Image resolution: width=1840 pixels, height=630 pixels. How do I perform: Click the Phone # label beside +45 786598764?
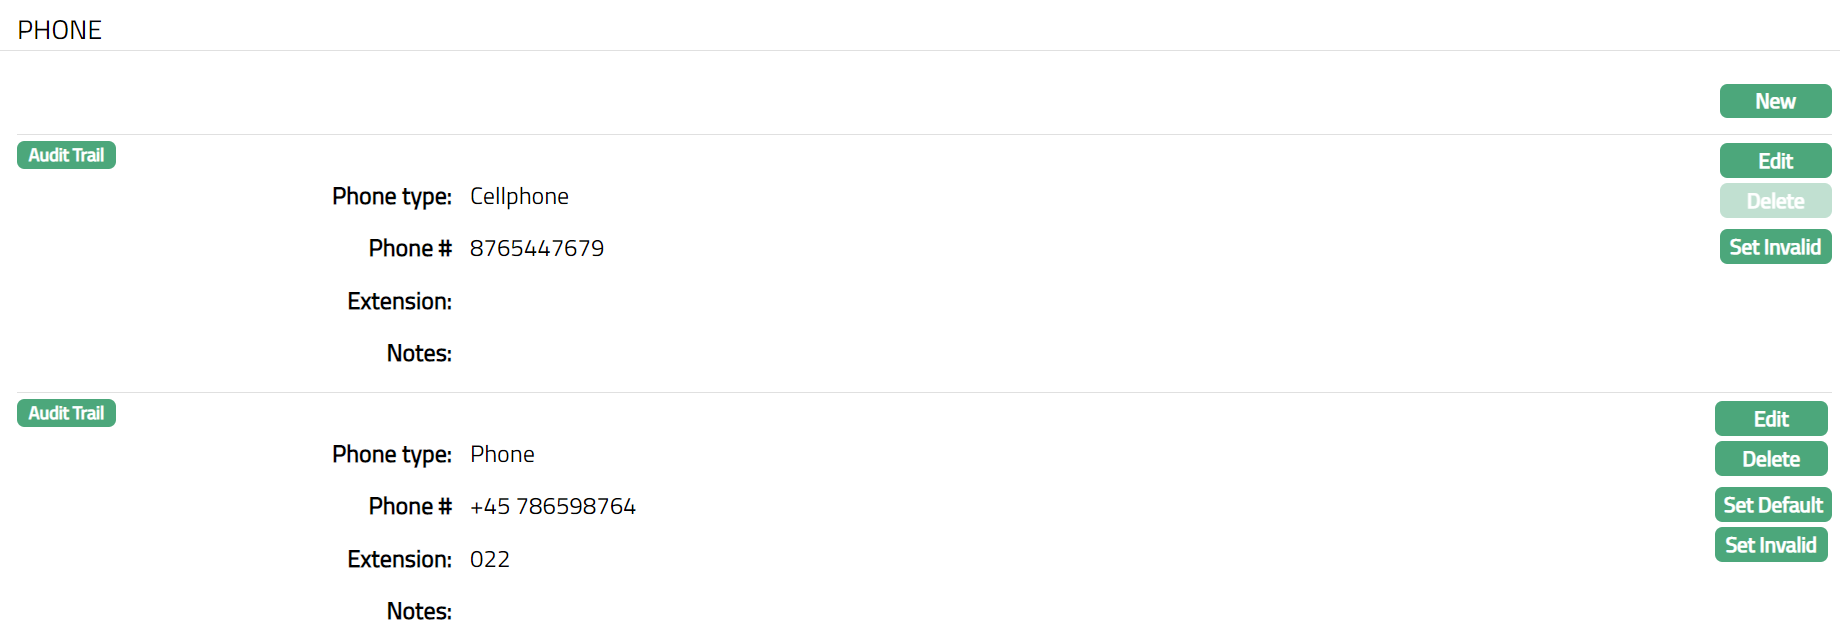[410, 506]
